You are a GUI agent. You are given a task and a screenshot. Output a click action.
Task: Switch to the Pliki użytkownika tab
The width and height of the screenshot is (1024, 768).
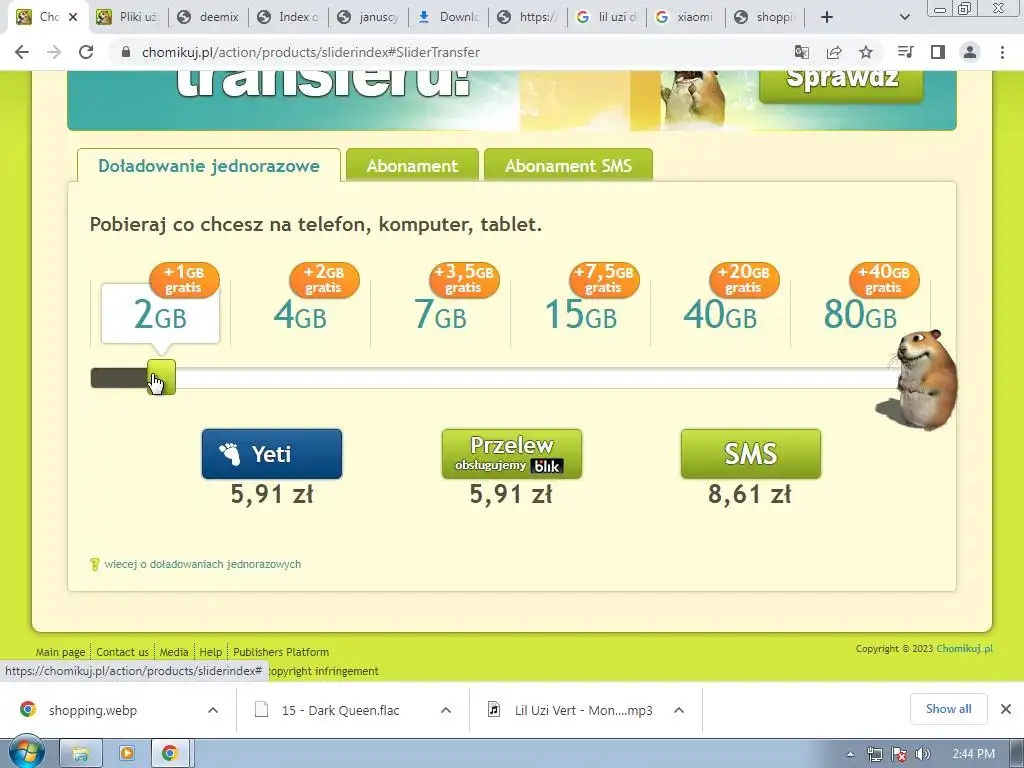pyautogui.click(x=127, y=17)
